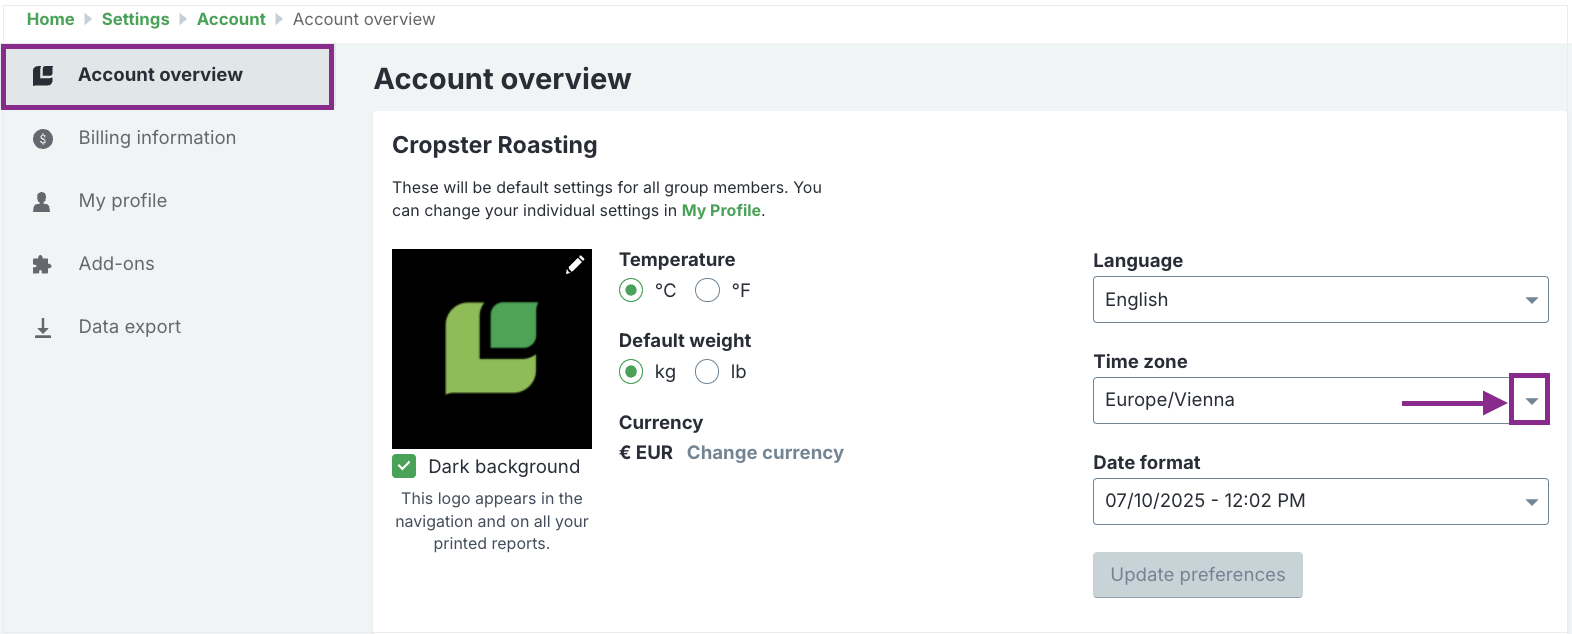Click the Cropster Roasting heading
Viewport: 1572px width, 634px height.
tap(495, 145)
